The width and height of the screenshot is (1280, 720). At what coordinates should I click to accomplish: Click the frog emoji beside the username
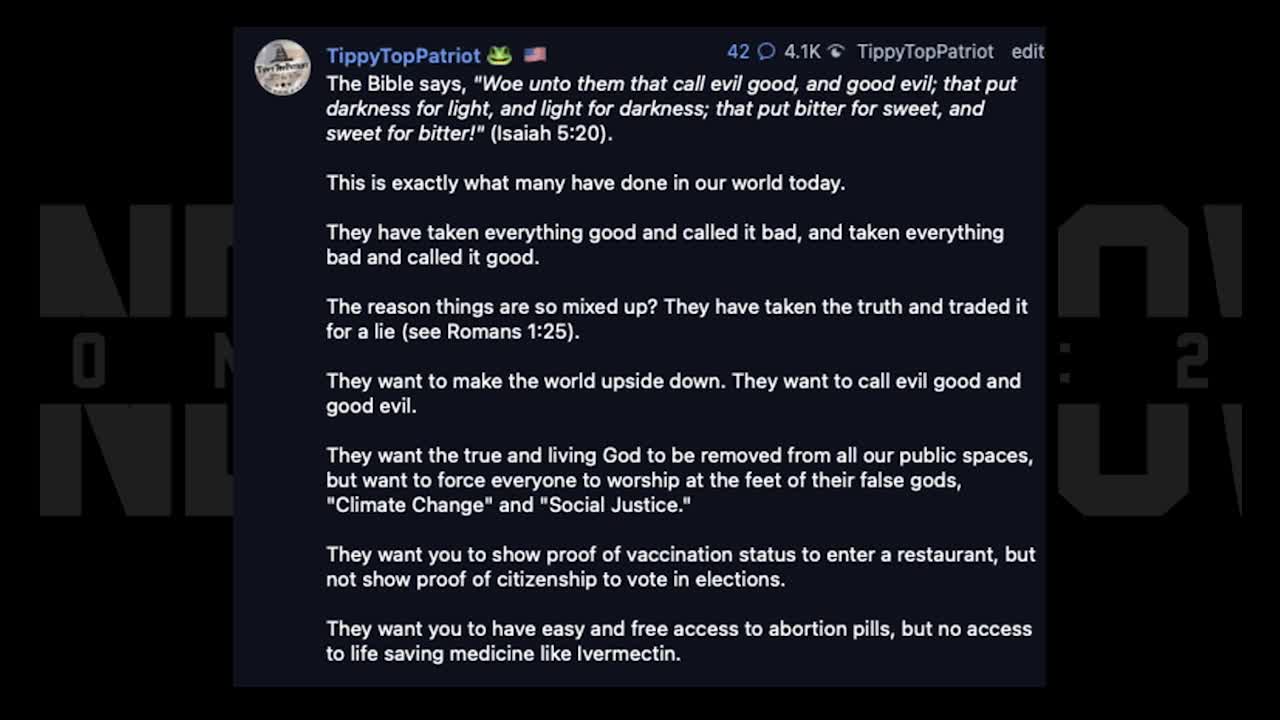point(499,55)
